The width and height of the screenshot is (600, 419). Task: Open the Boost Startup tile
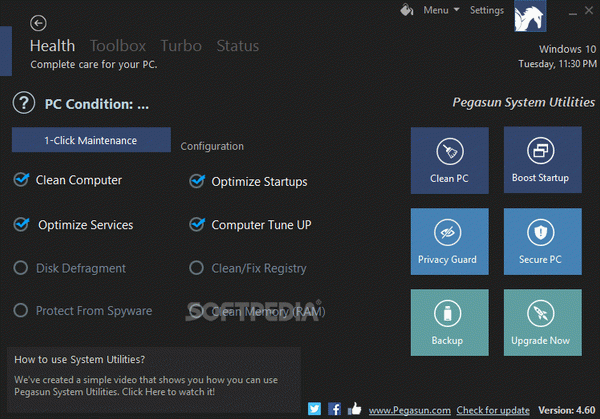543,160
